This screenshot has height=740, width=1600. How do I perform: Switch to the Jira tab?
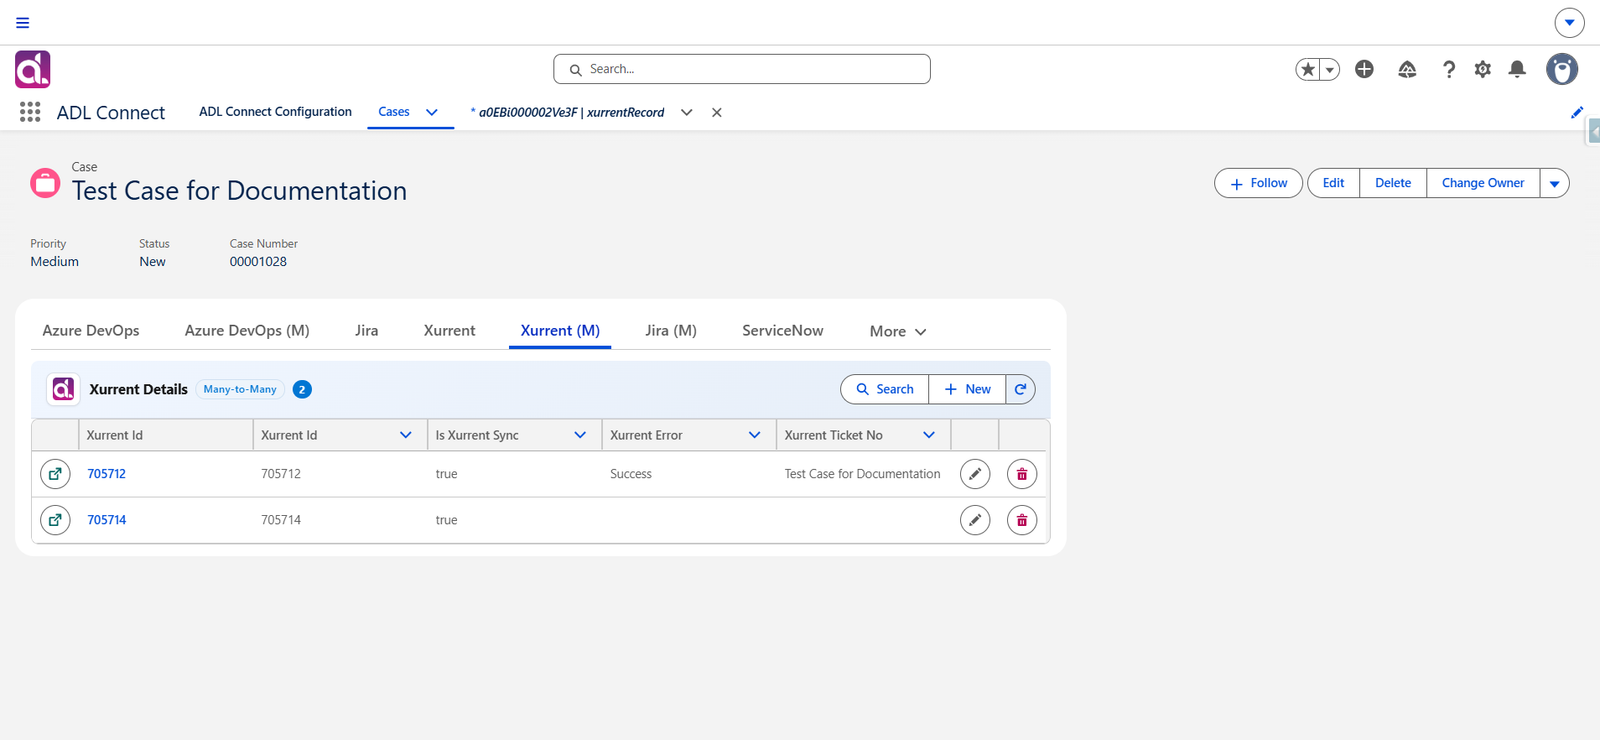click(367, 331)
